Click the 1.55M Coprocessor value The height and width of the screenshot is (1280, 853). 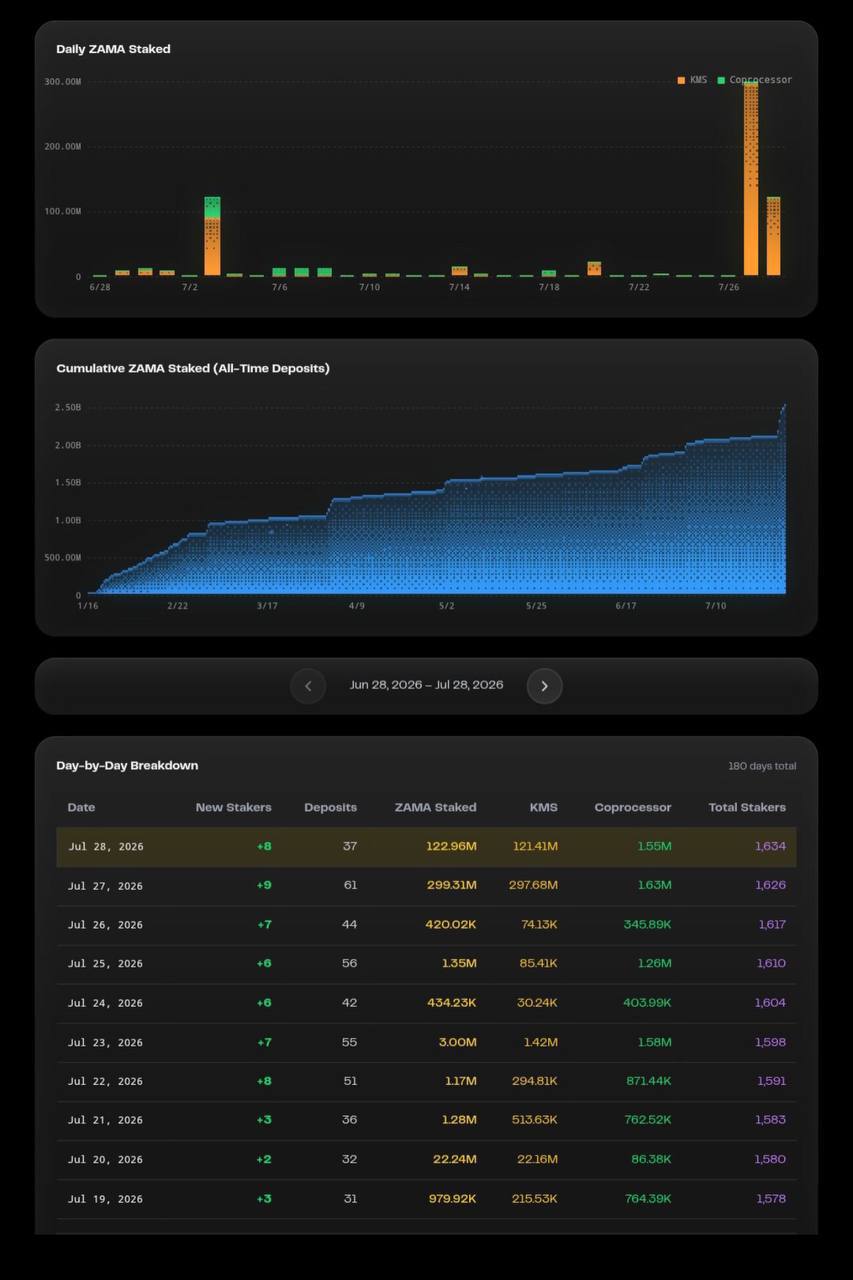655,846
